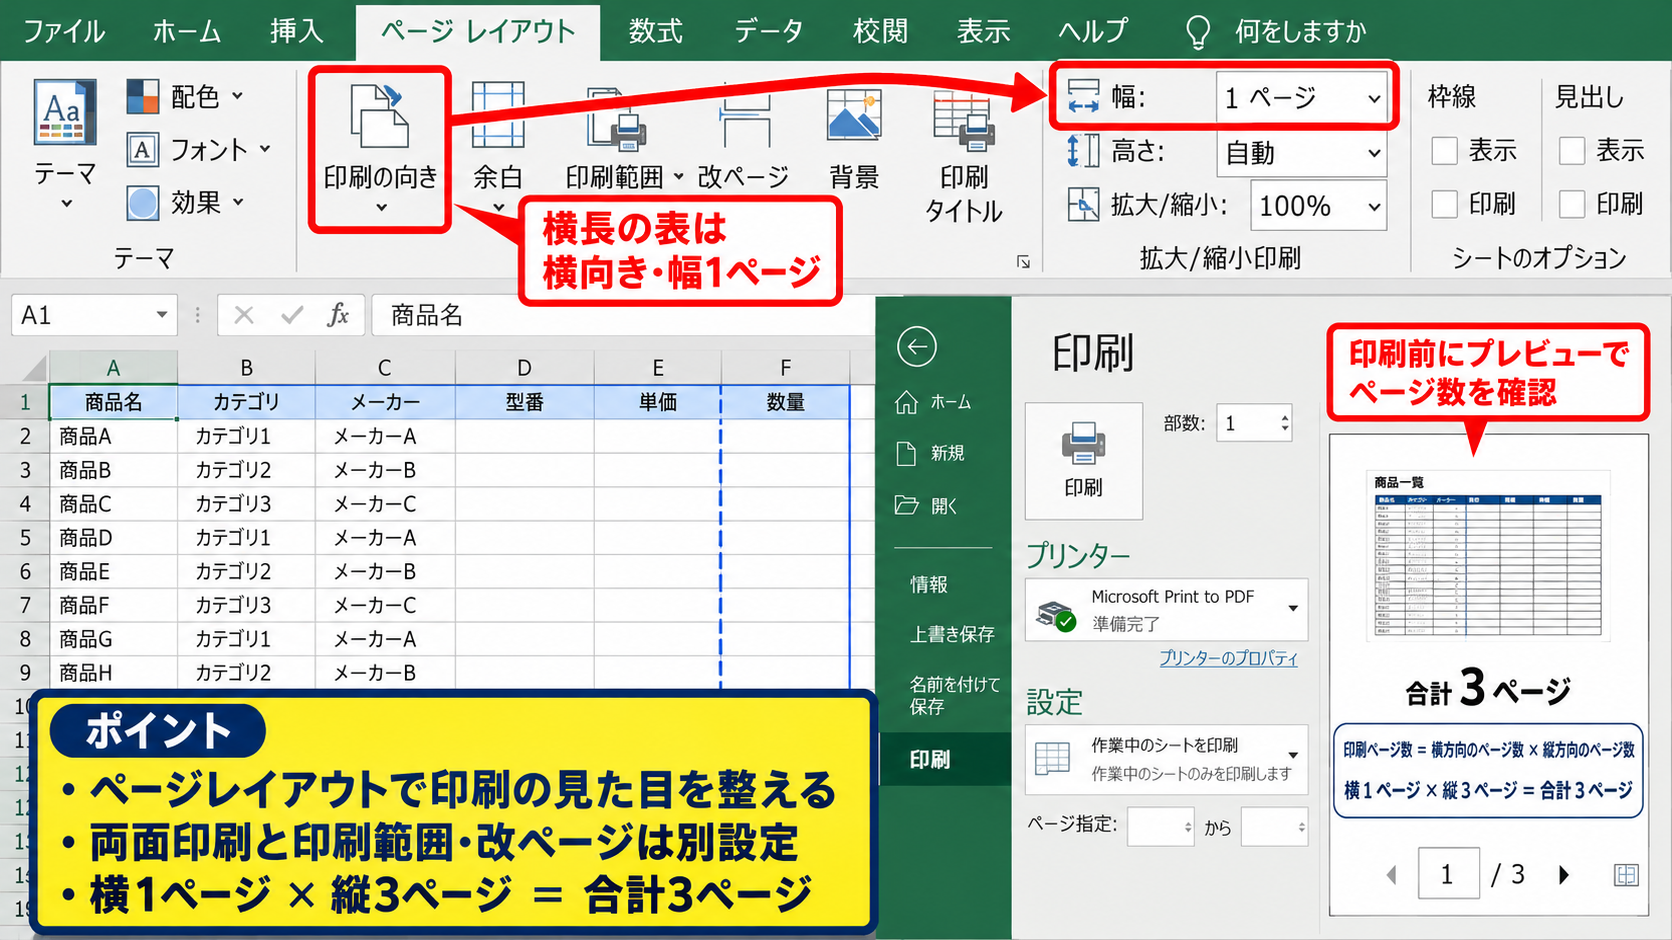Select column header D
The height and width of the screenshot is (940, 1672).
click(524, 367)
